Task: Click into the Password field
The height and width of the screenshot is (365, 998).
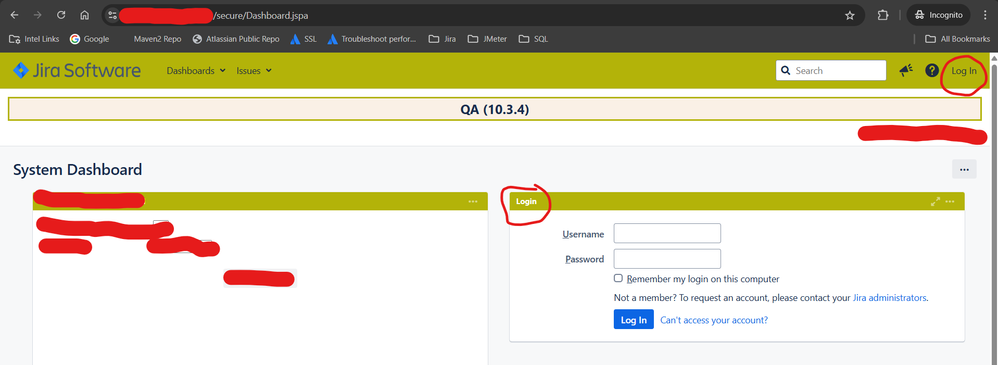Action: (667, 259)
